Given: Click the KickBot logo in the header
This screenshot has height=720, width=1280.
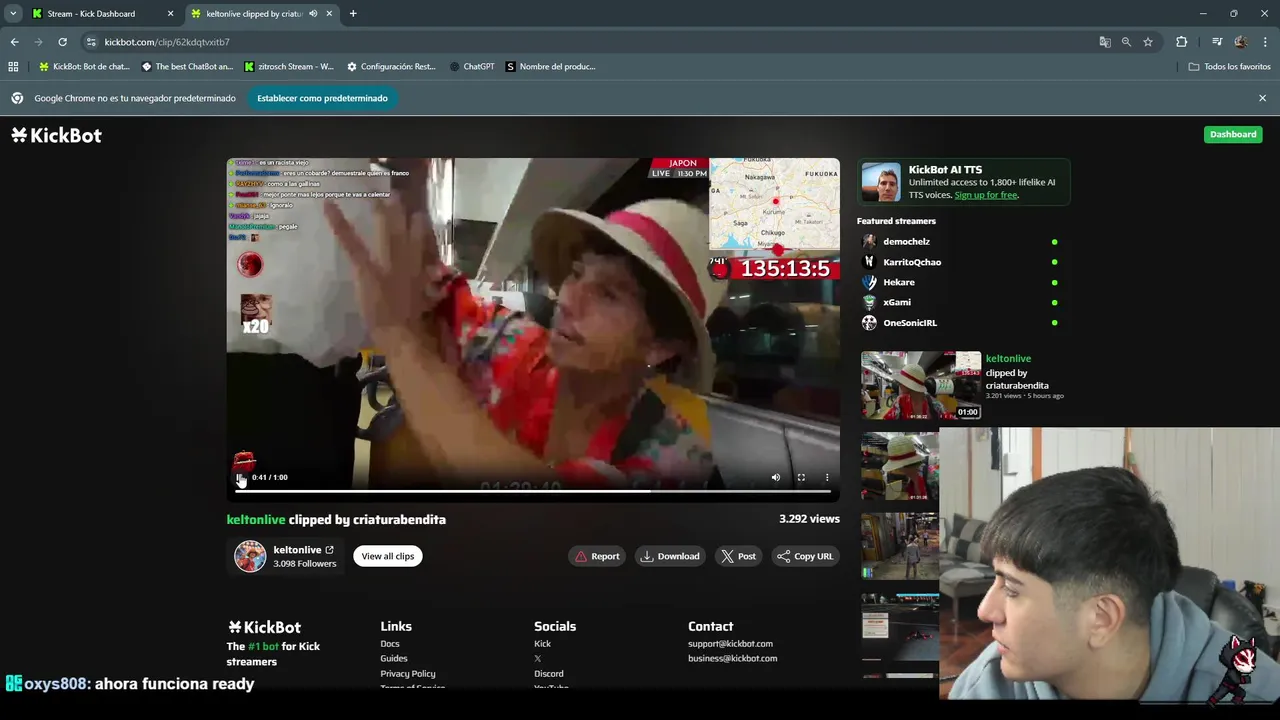Looking at the screenshot, I should click(x=56, y=135).
